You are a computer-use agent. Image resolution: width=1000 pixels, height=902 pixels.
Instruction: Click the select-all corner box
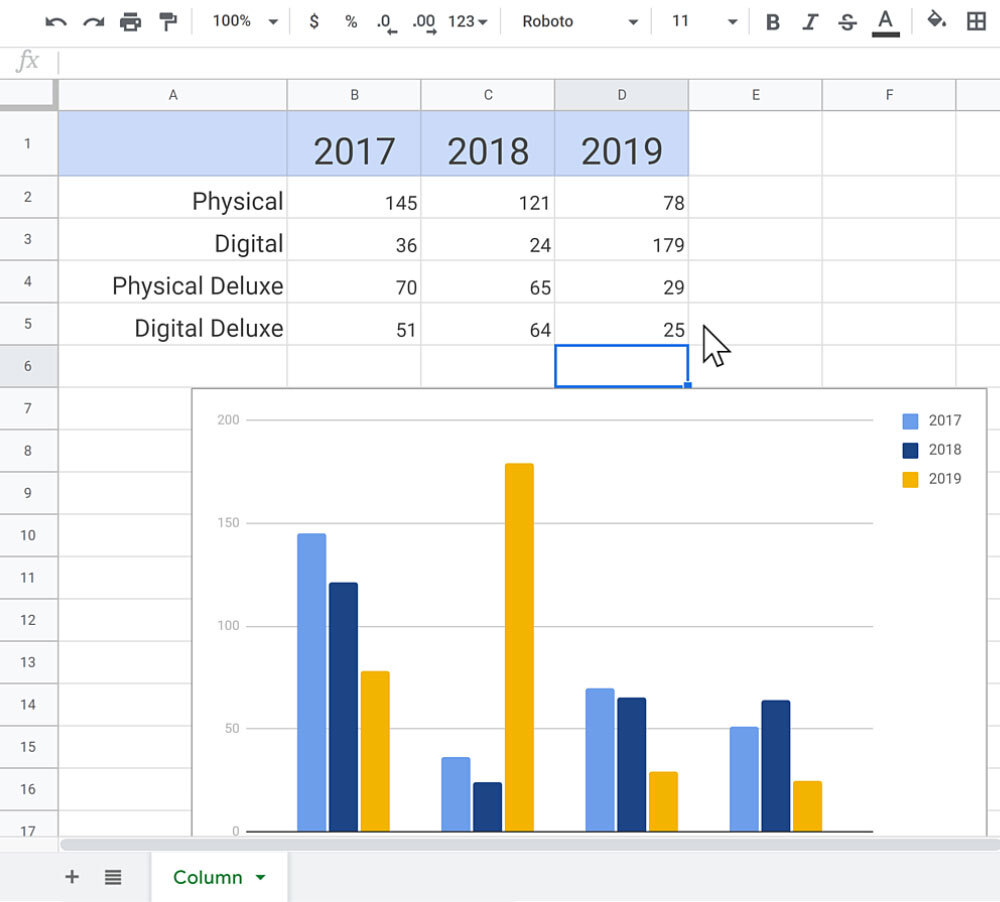[x=28, y=94]
